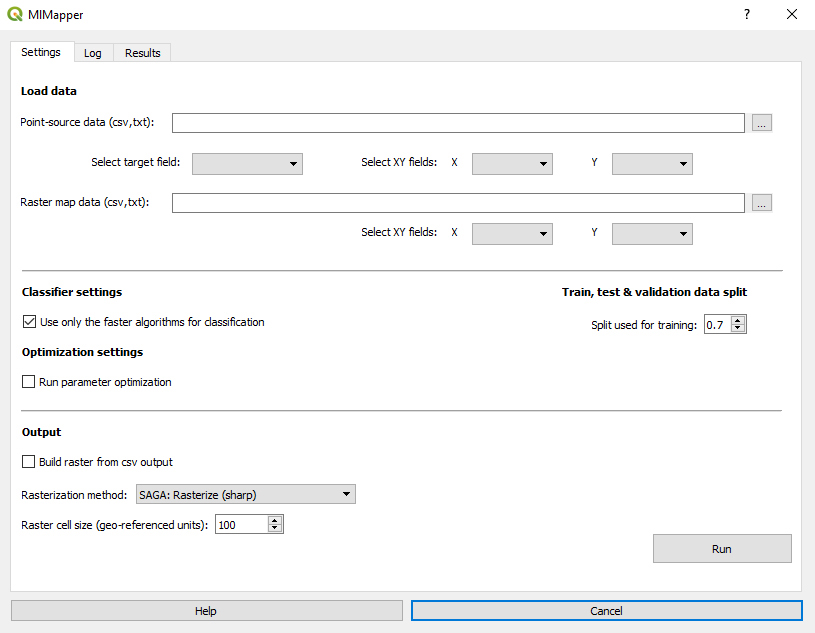Open the Select target field dropdown

click(247, 163)
